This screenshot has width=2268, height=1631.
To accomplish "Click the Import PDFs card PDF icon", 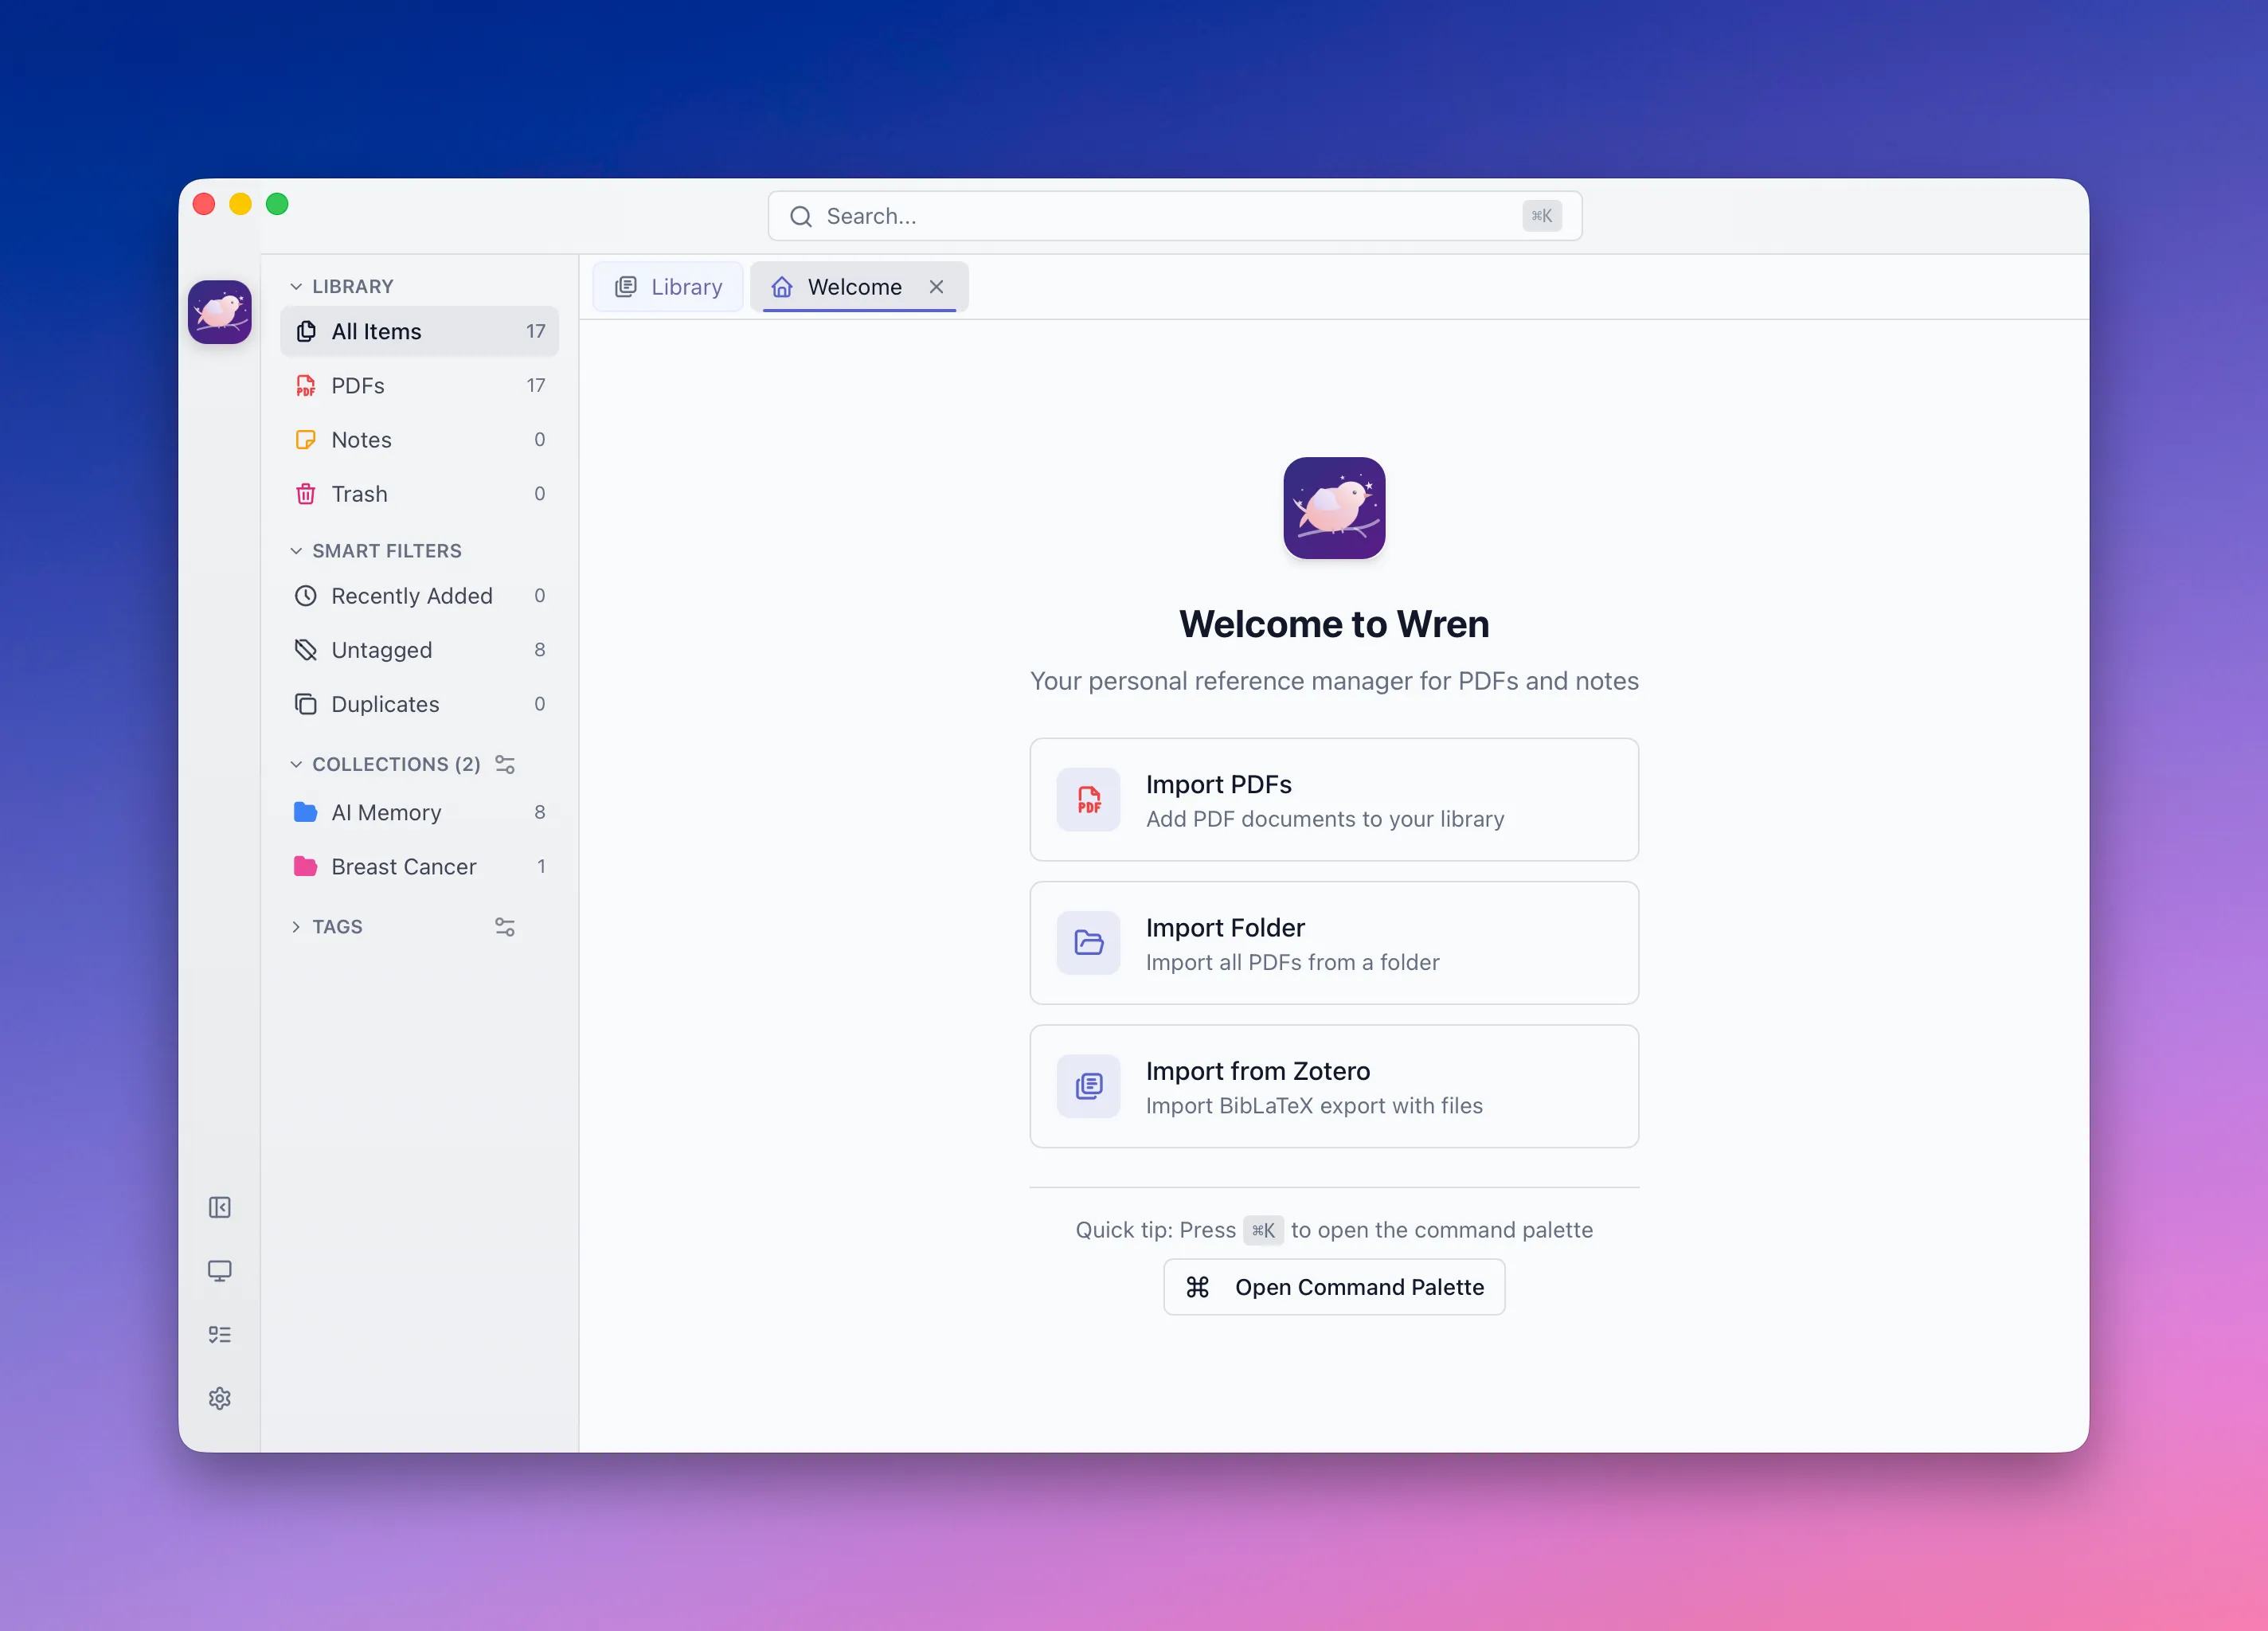I will pos(1089,800).
